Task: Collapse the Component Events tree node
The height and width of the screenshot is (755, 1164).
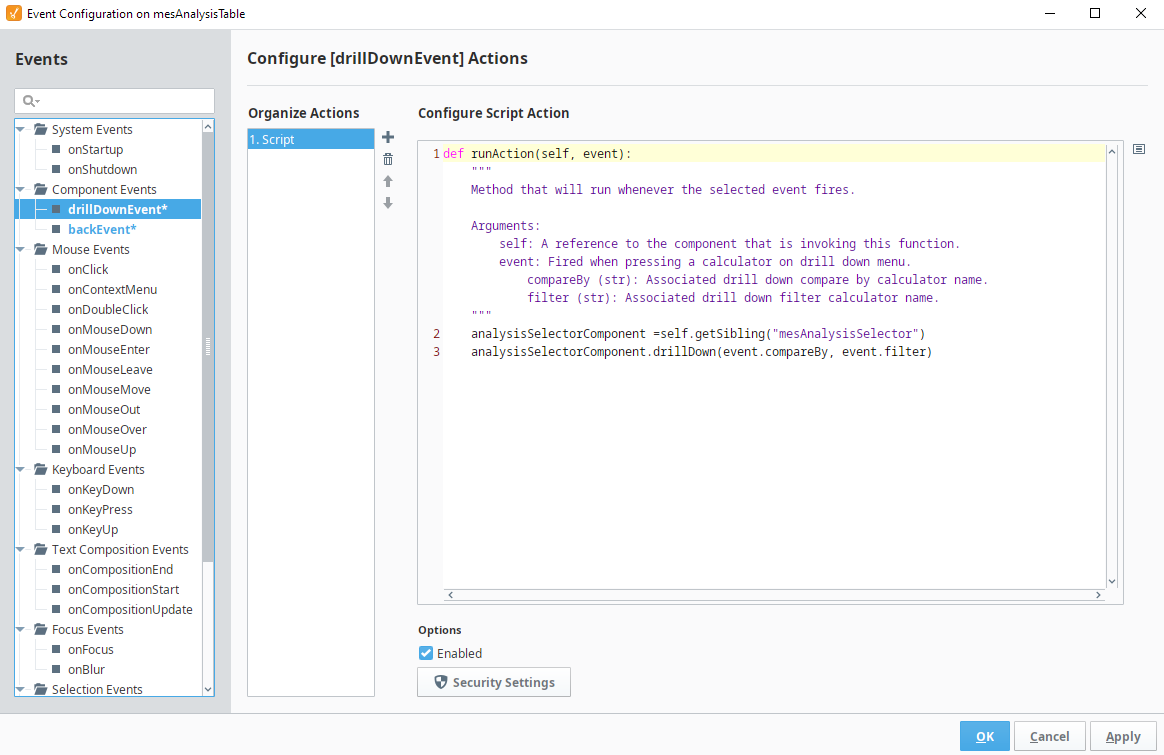Action: tap(21, 189)
